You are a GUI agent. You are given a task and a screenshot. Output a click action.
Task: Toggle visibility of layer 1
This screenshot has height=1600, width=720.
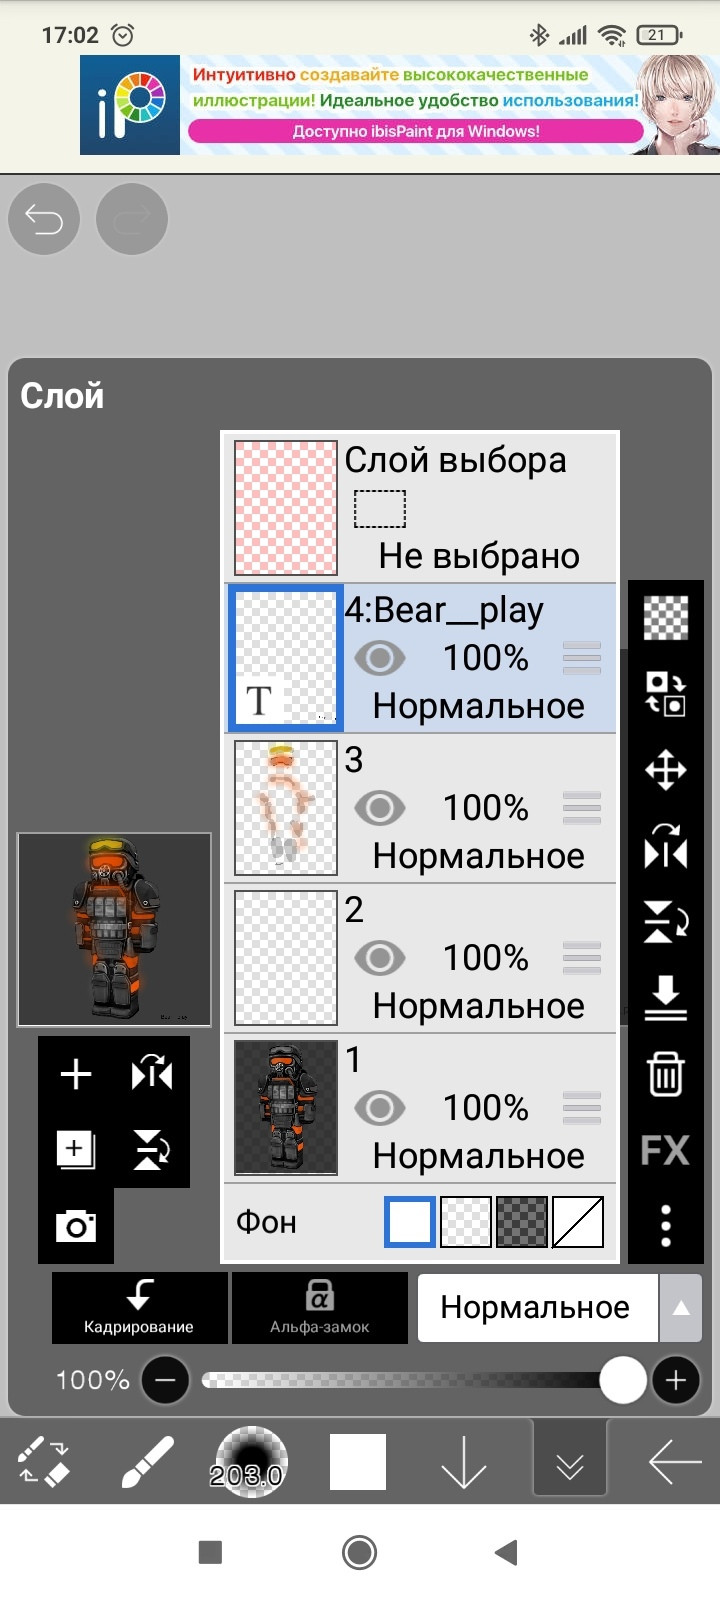coord(380,1108)
